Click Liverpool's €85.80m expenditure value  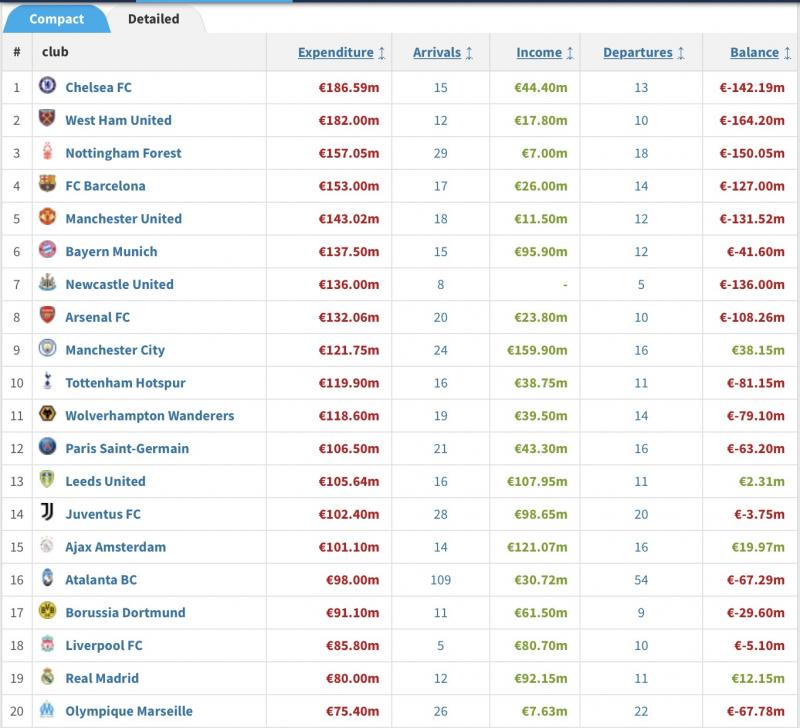tap(353, 646)
